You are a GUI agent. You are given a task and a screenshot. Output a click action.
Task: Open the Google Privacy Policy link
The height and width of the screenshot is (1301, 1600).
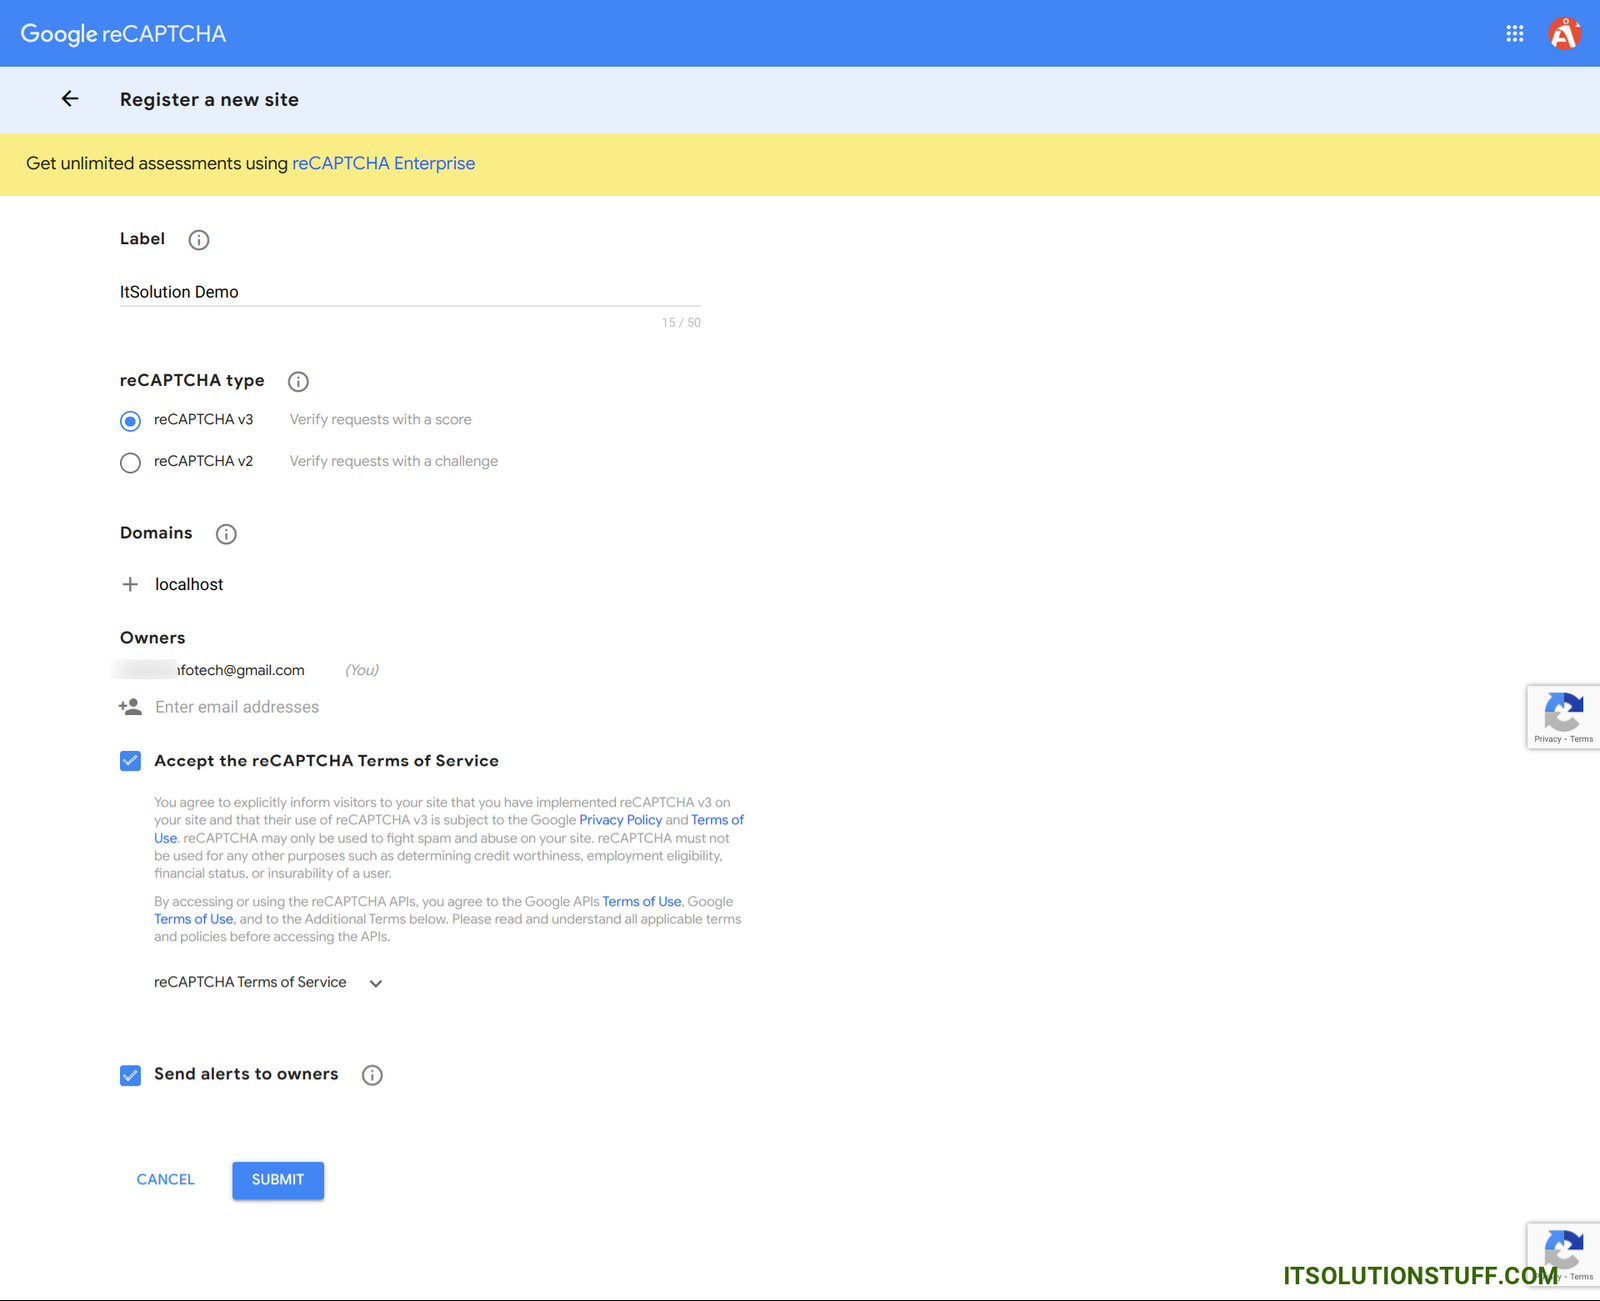(x=620, y=820)
